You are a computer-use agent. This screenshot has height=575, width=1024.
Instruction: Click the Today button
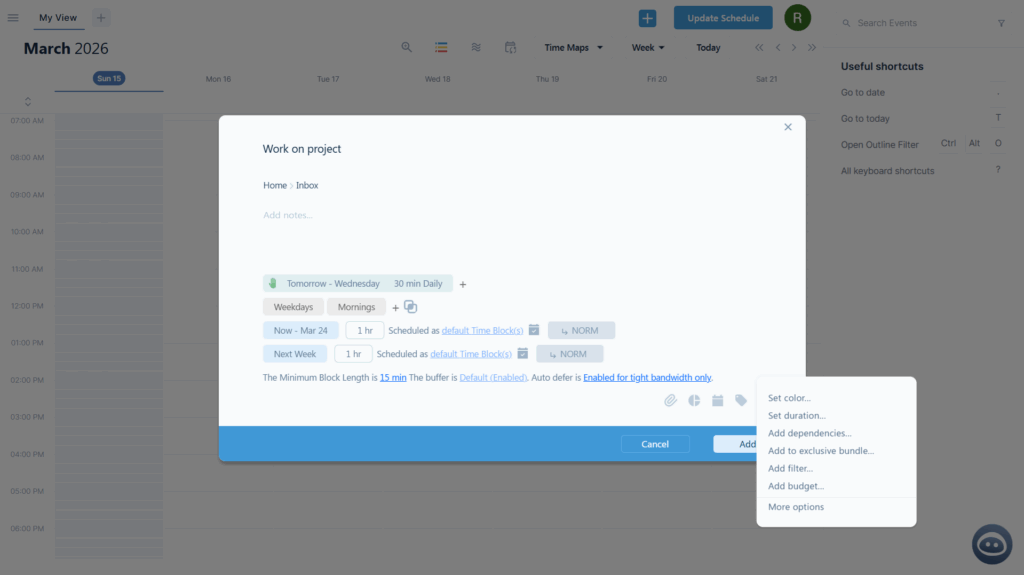pos(708,48)
